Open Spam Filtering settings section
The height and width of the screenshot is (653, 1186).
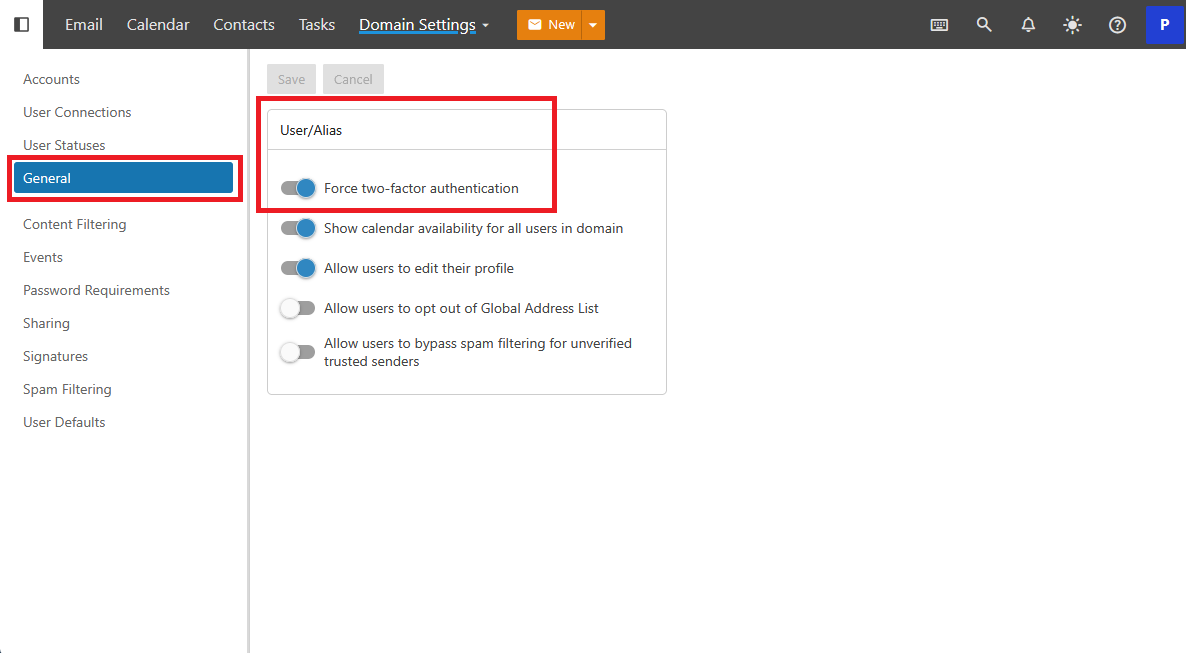pos(67,389)
